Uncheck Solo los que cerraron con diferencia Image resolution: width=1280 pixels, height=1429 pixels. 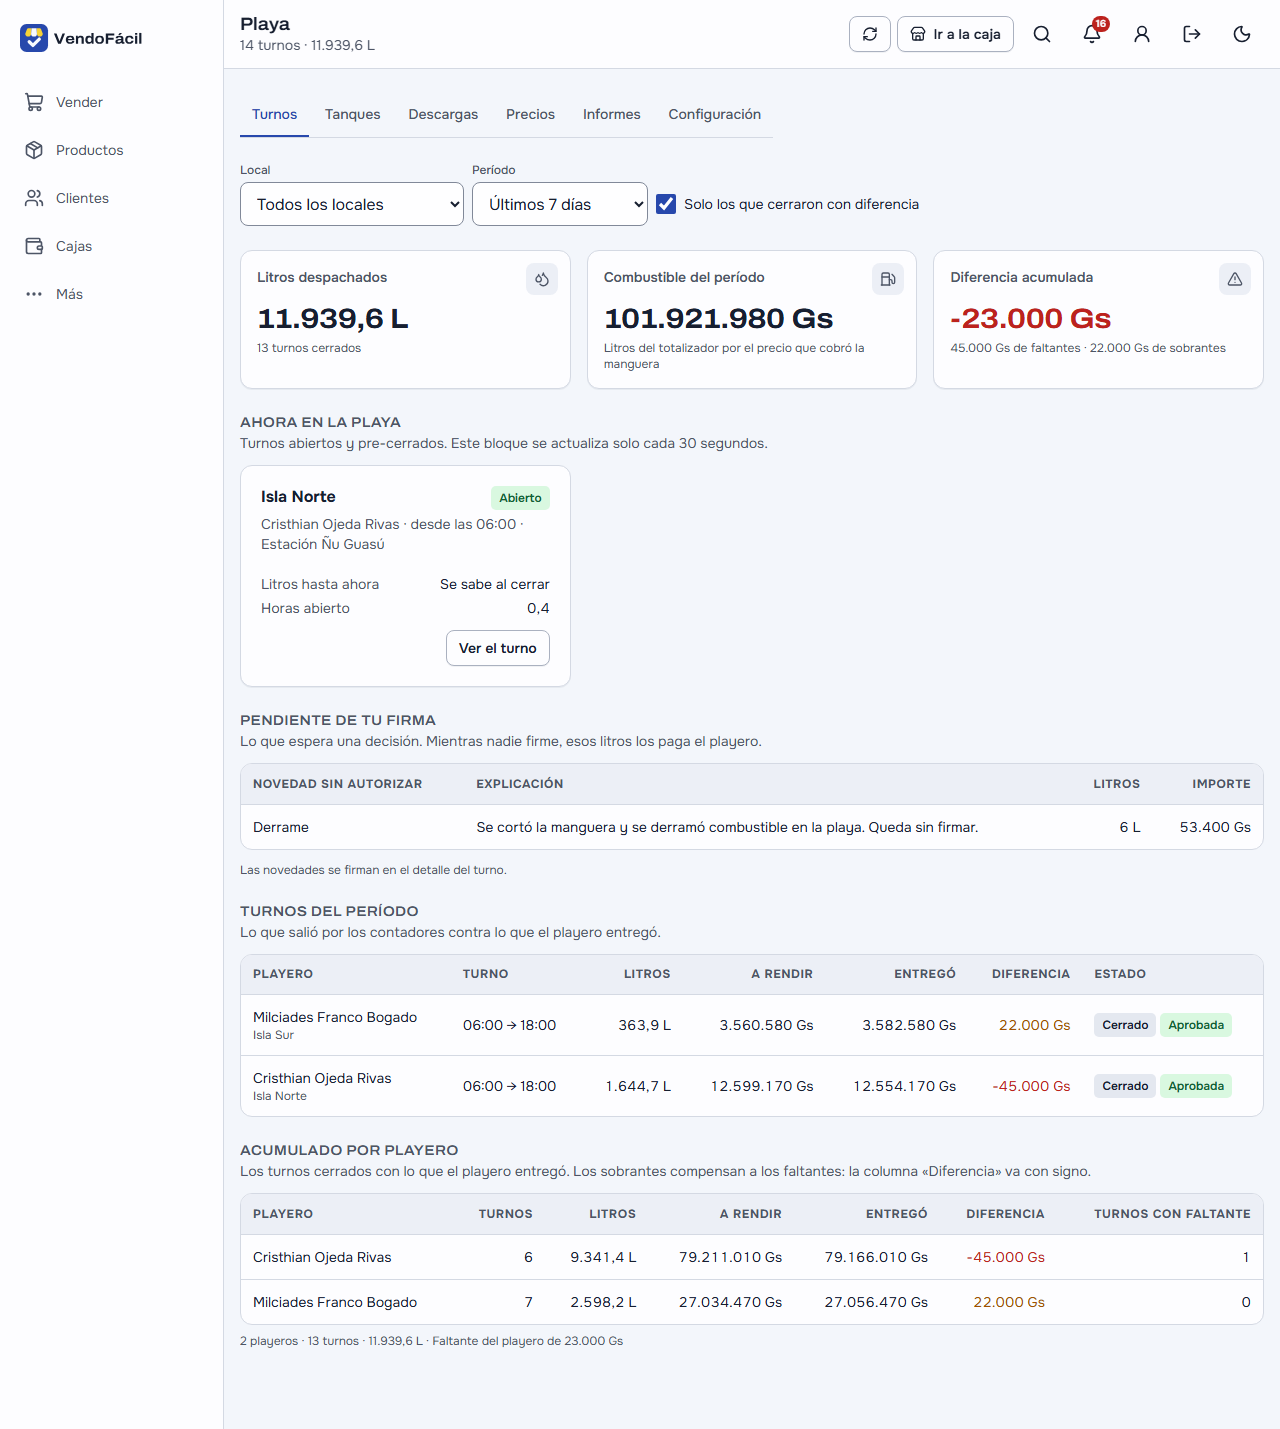coord(666,204)
